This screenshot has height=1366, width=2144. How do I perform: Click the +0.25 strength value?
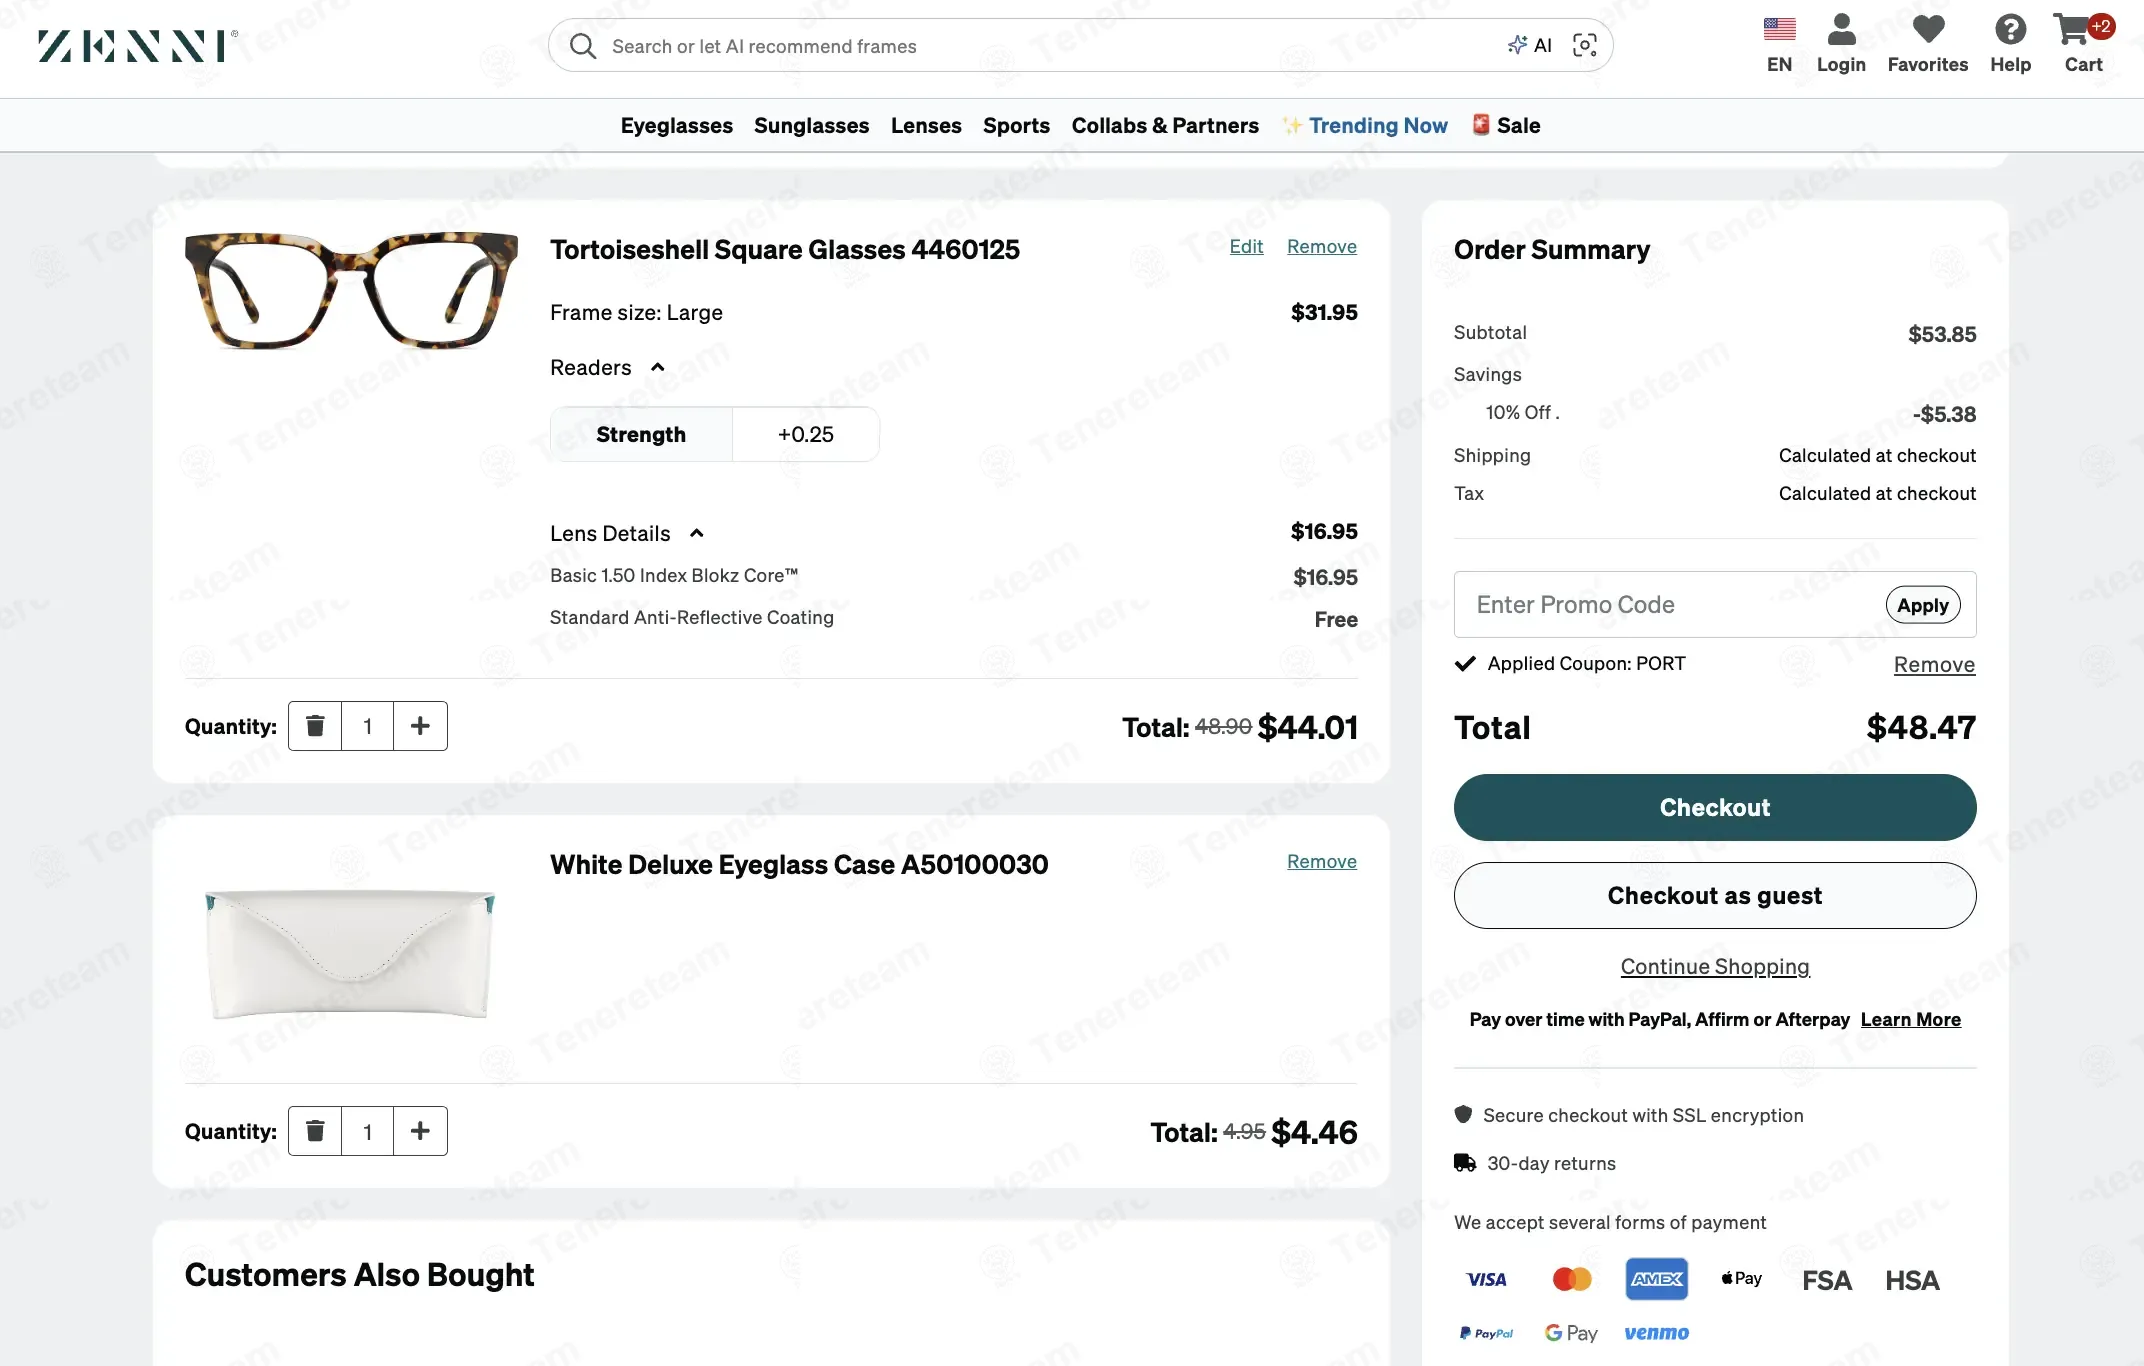tap(806, 435)
